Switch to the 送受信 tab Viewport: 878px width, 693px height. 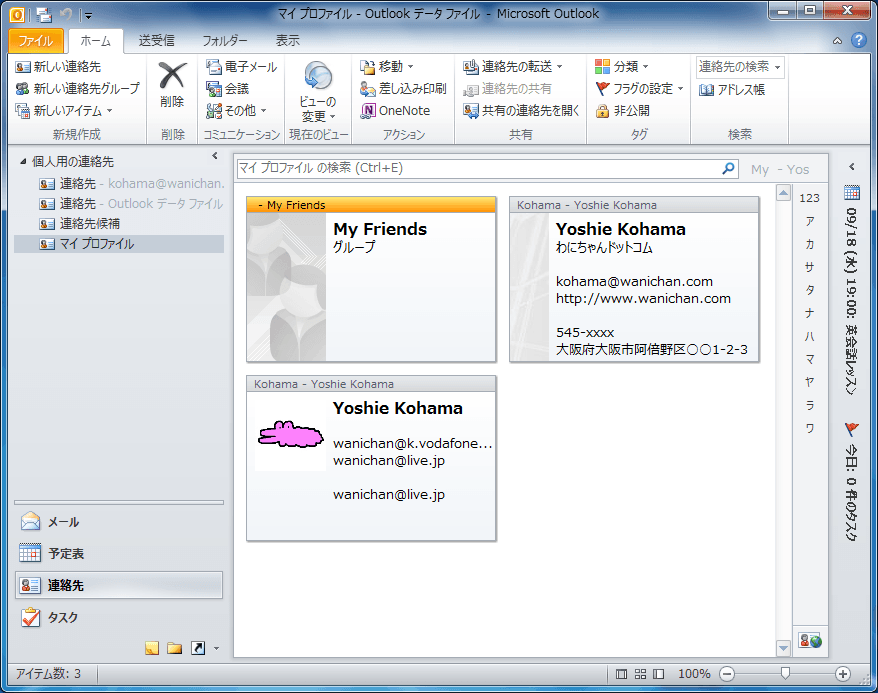click(x=157, y=41)
